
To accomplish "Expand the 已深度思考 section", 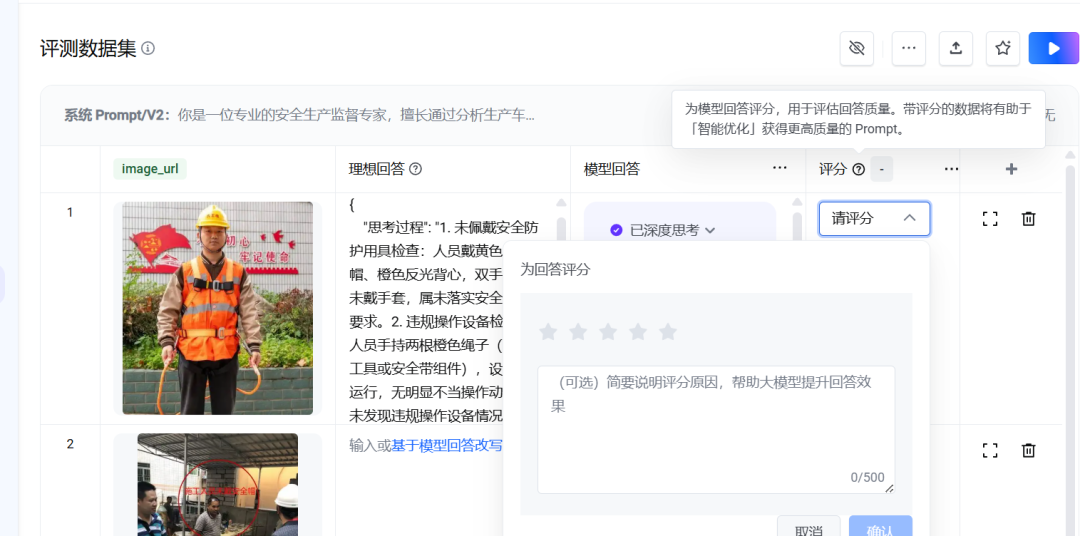I will tap(663, 230).
